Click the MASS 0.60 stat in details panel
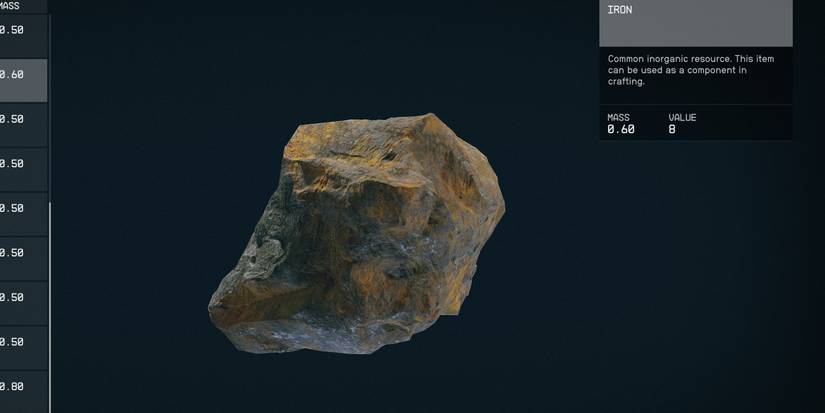825x413 pixels. pyautogui.click(x=621, y=124)
